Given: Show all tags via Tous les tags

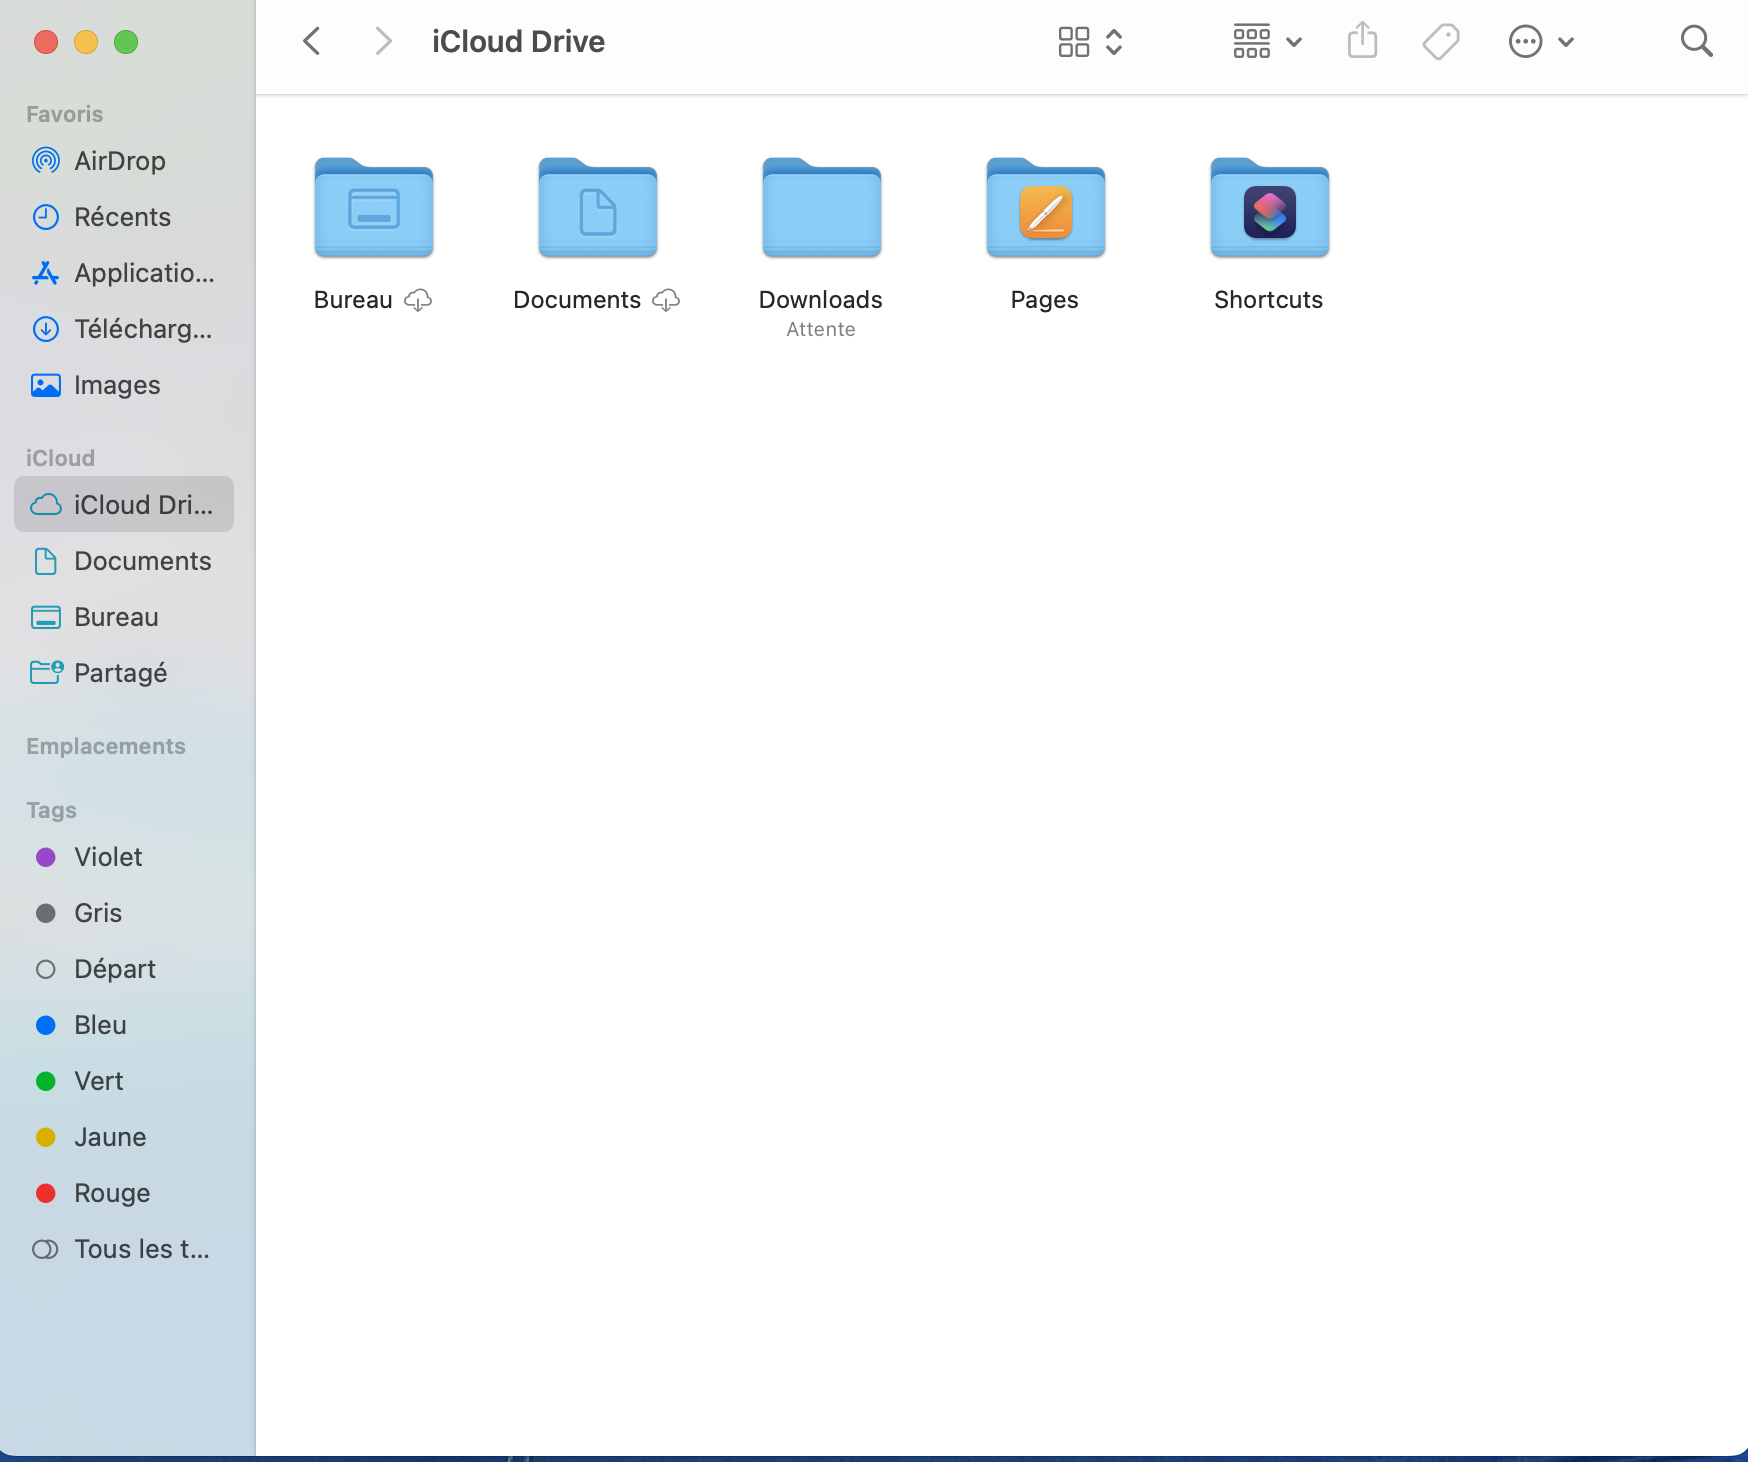Looking at the screenshot, I should tap(141, 1249).
